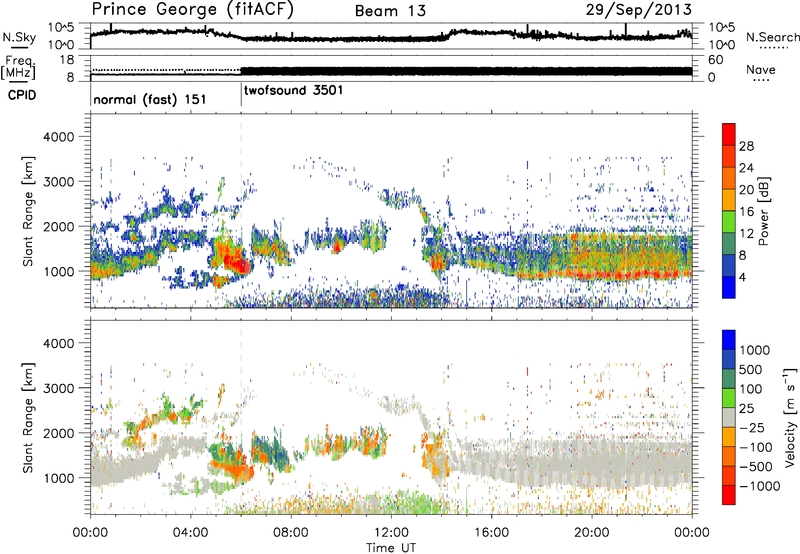This screenshot has height=554, width=800.
Task: Click the Power colorbar segment between 4 and 8
Action: pos(729,266)
